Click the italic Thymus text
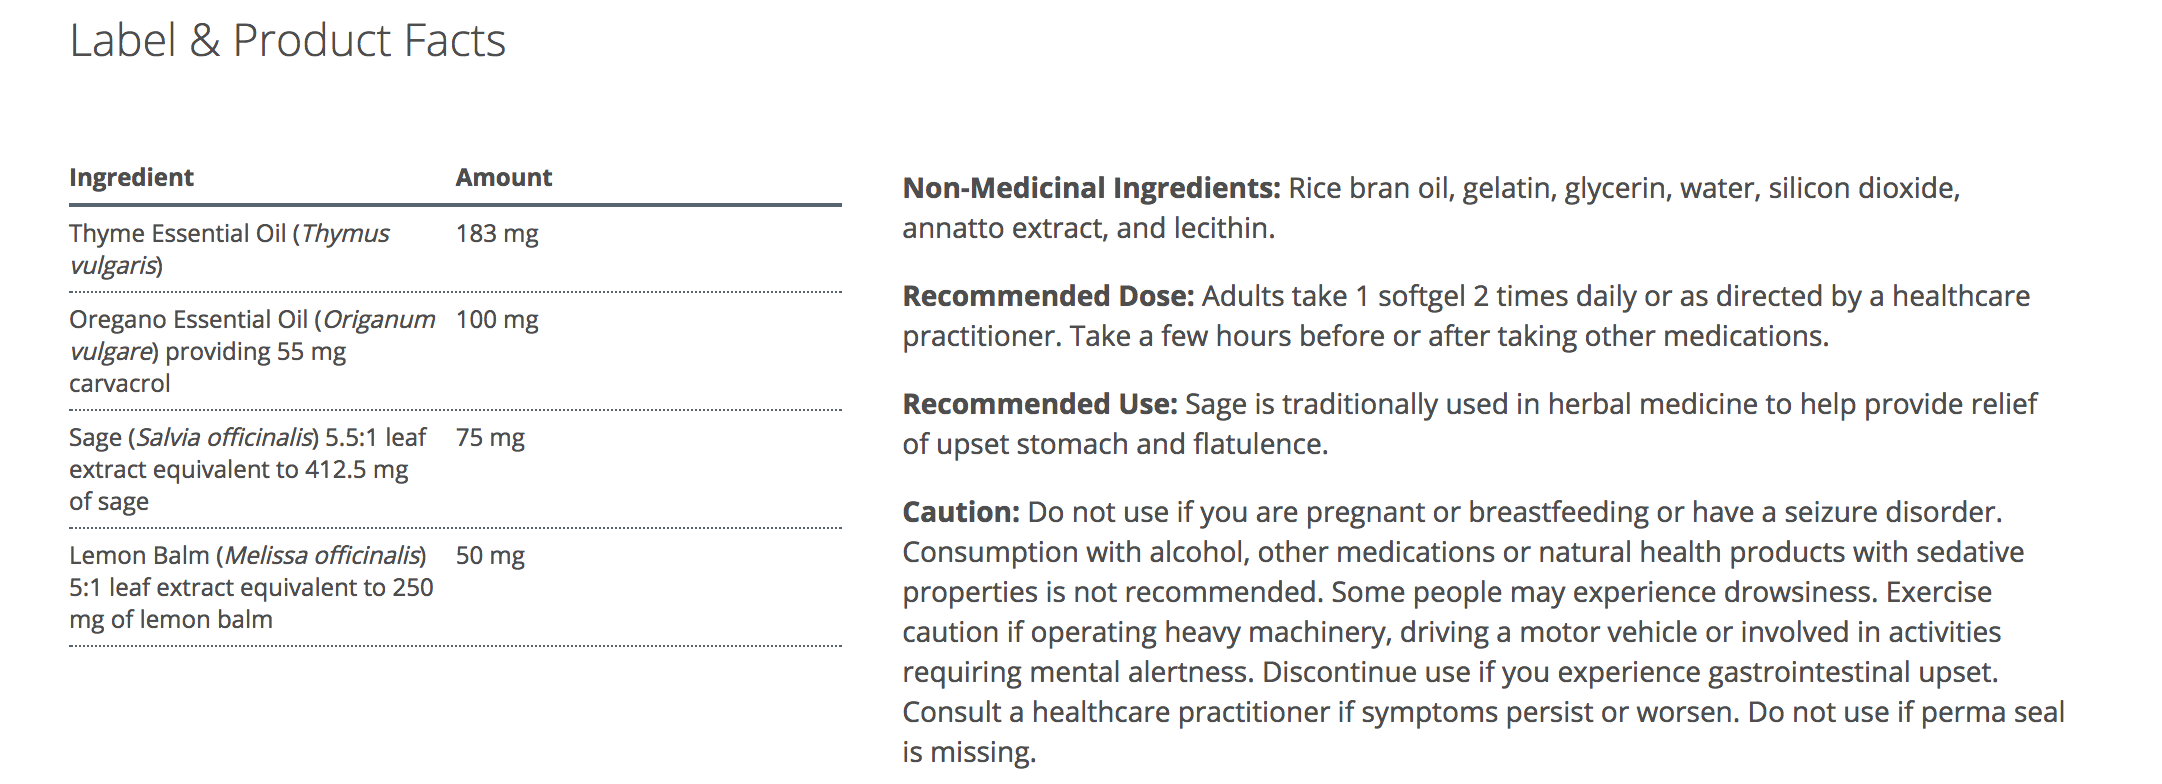Image resolution: width=2162 pixels, height=784 pixels. tap(346, 234)
